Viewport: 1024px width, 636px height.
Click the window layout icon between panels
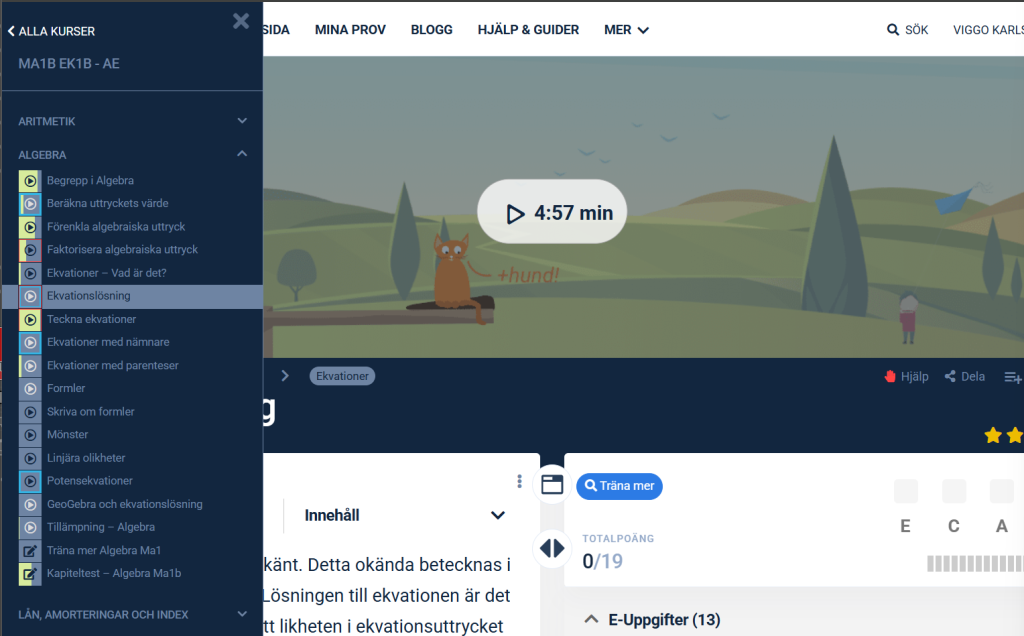(552, 485)
